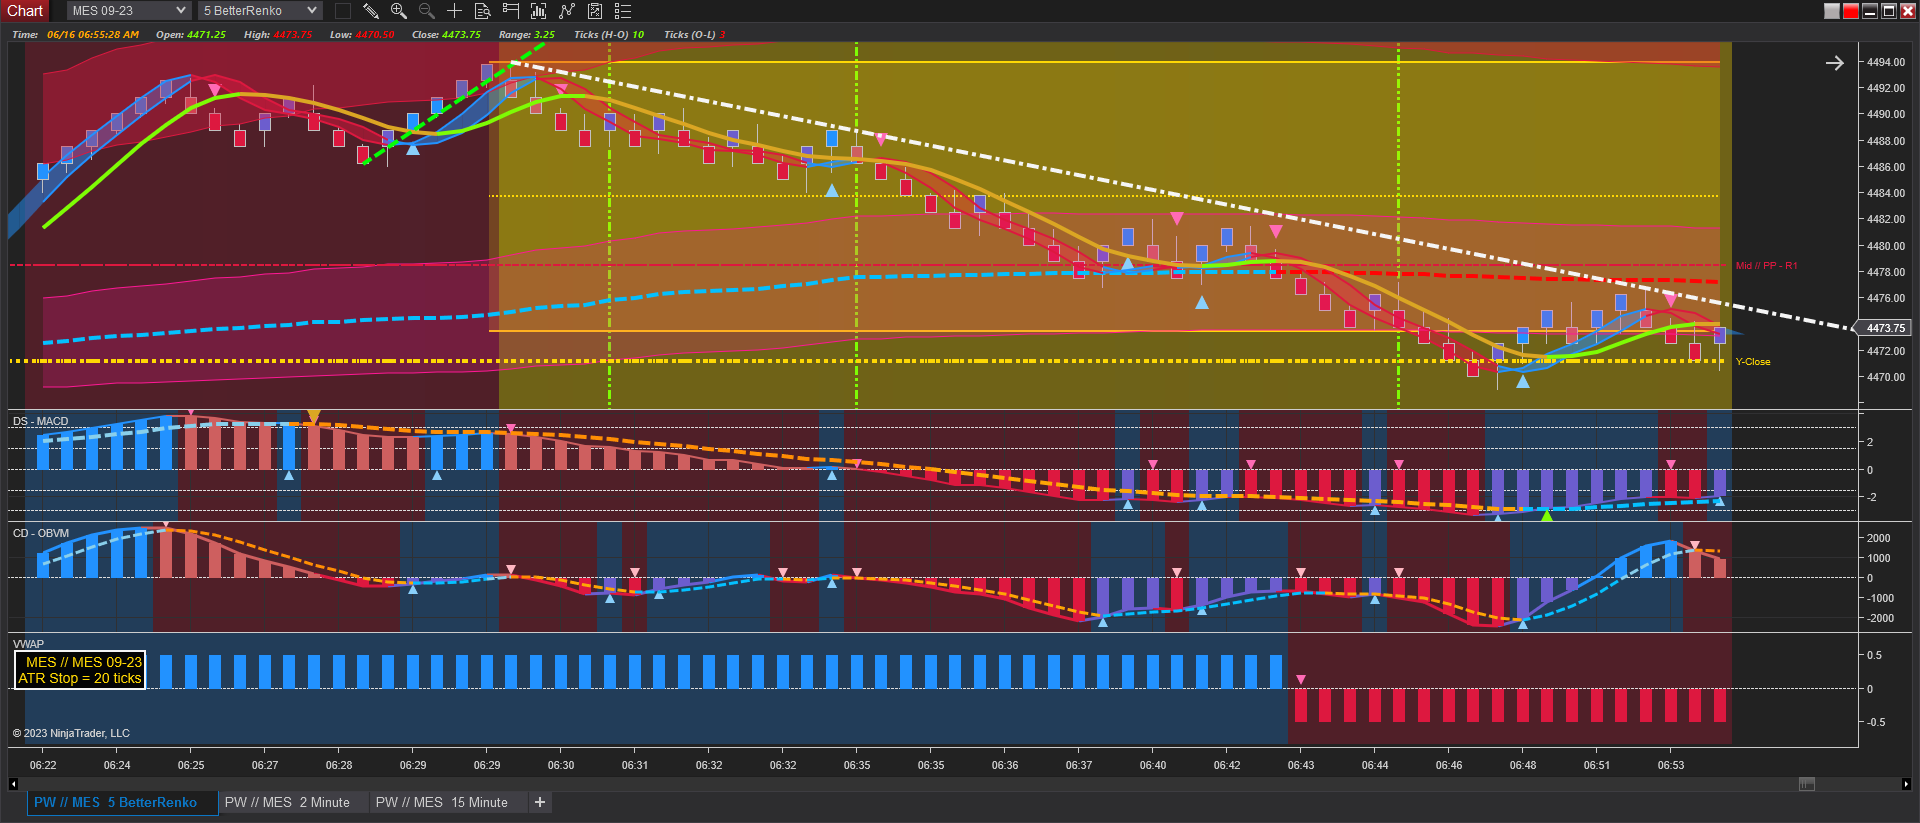Click the Ticks (H-O) 10 readout
The height and width of the screenshot is (823, 1920).
coord(609,34)
